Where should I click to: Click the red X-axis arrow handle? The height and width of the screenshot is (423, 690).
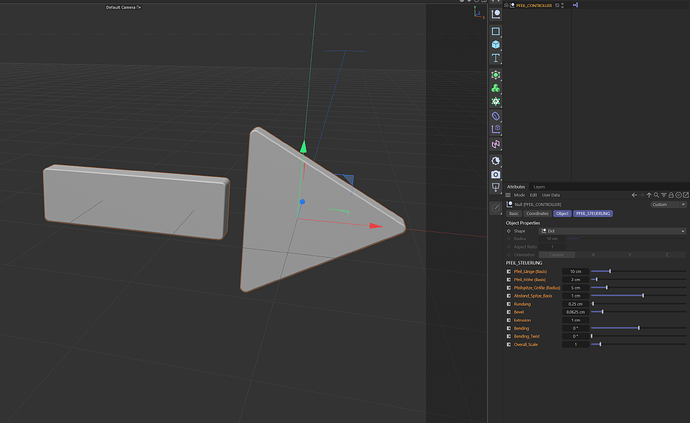point(376,226)
